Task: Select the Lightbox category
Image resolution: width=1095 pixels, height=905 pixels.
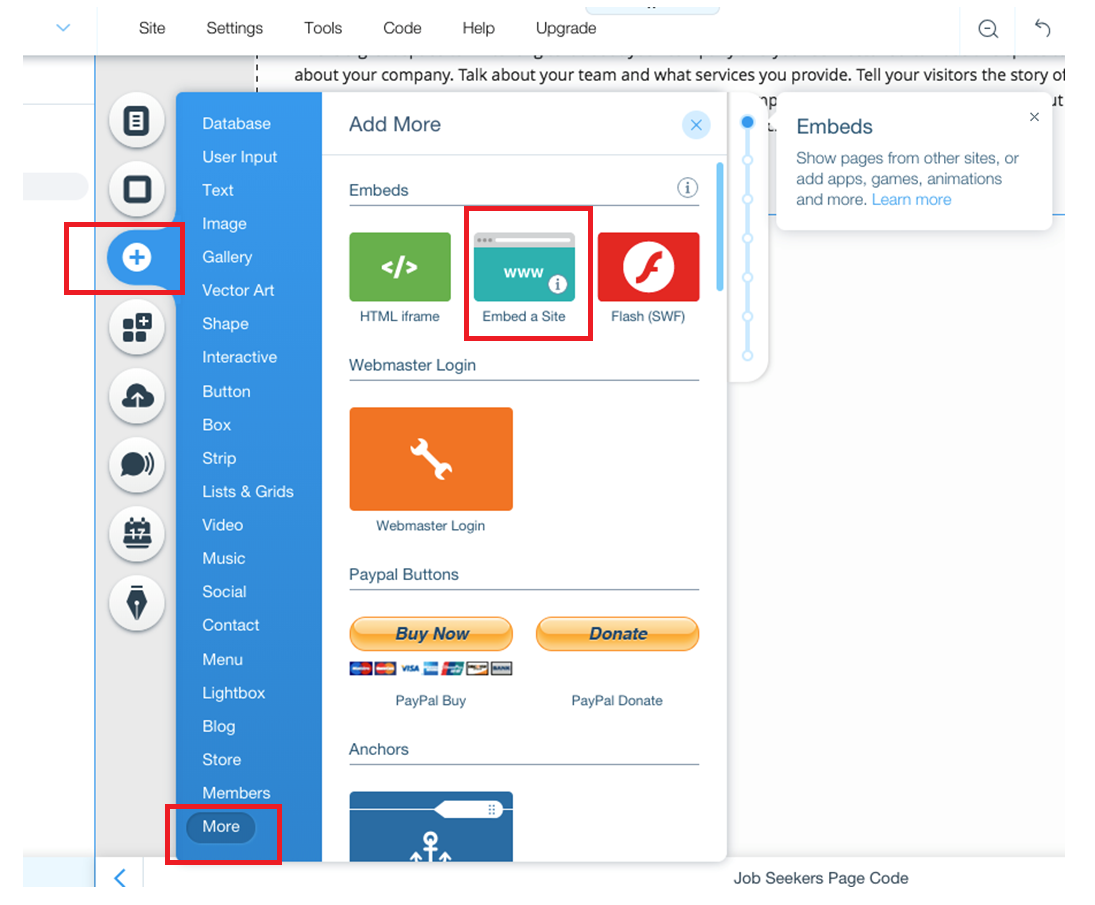Action: tap(233, 693)
